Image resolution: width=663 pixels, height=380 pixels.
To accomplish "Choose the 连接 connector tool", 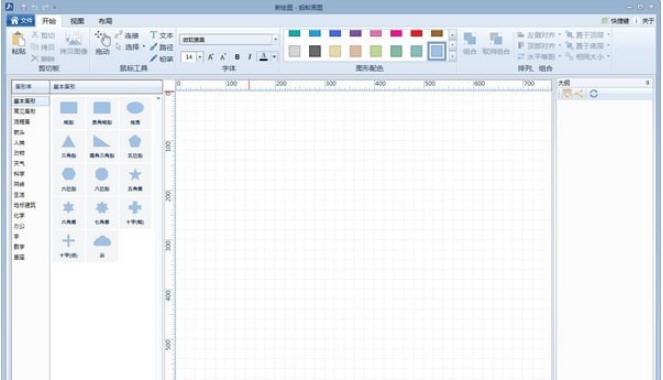I will point(127,36).
